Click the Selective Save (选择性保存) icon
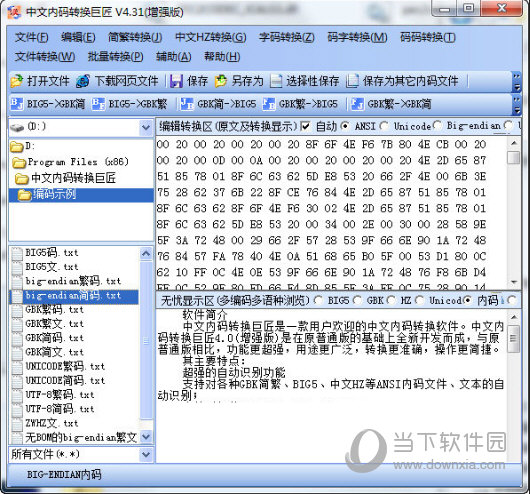 tap(276, 81)
